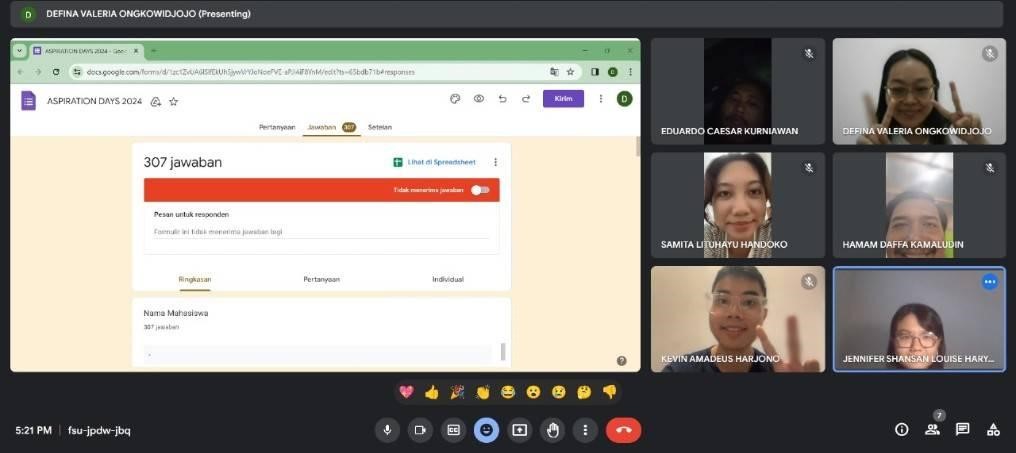This screenshot has width=1016, height=453.
Task: Select the Jawaban 307 tab
Action: [332, 127]
